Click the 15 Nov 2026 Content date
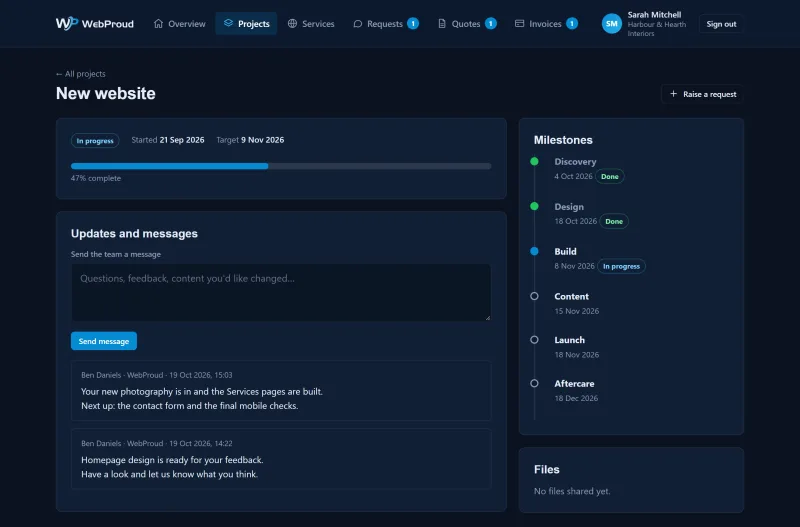 [577, 311]
